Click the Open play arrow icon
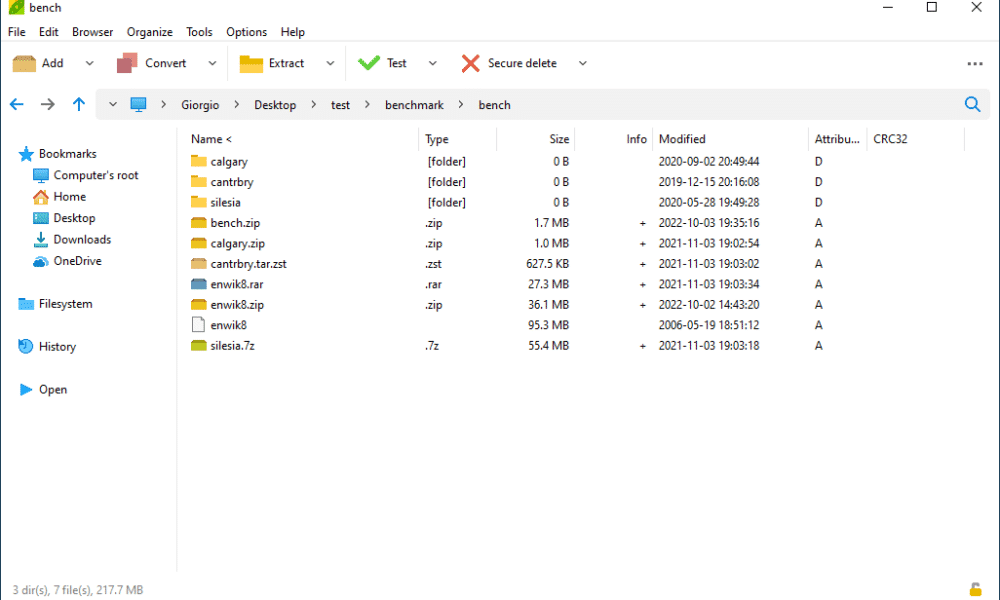The height and width of the screenshot is (600, 1000). [x=26, y=390]
